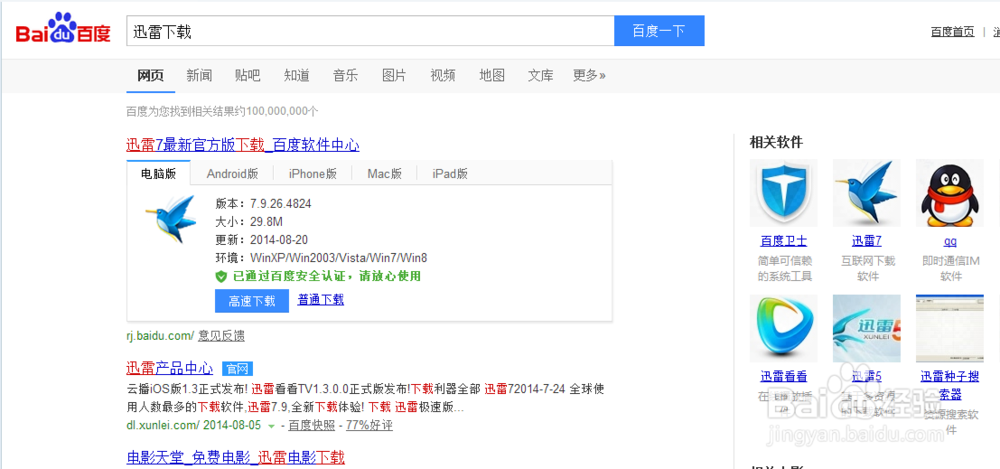The width and height of the screenshot is (1000, 469).
Task: Open the 百度快照 link
Action: (x=312, y=426)
